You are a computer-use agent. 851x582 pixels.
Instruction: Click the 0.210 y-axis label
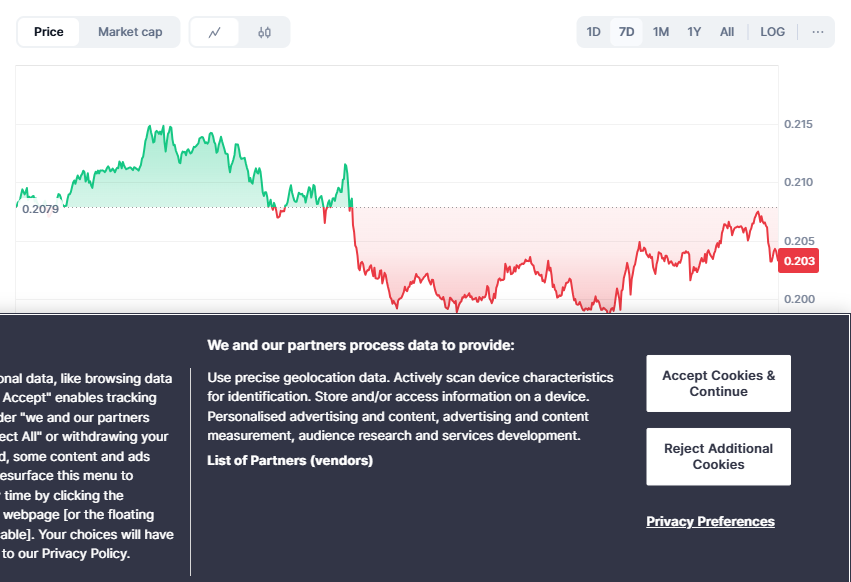[x=798, y=182]
